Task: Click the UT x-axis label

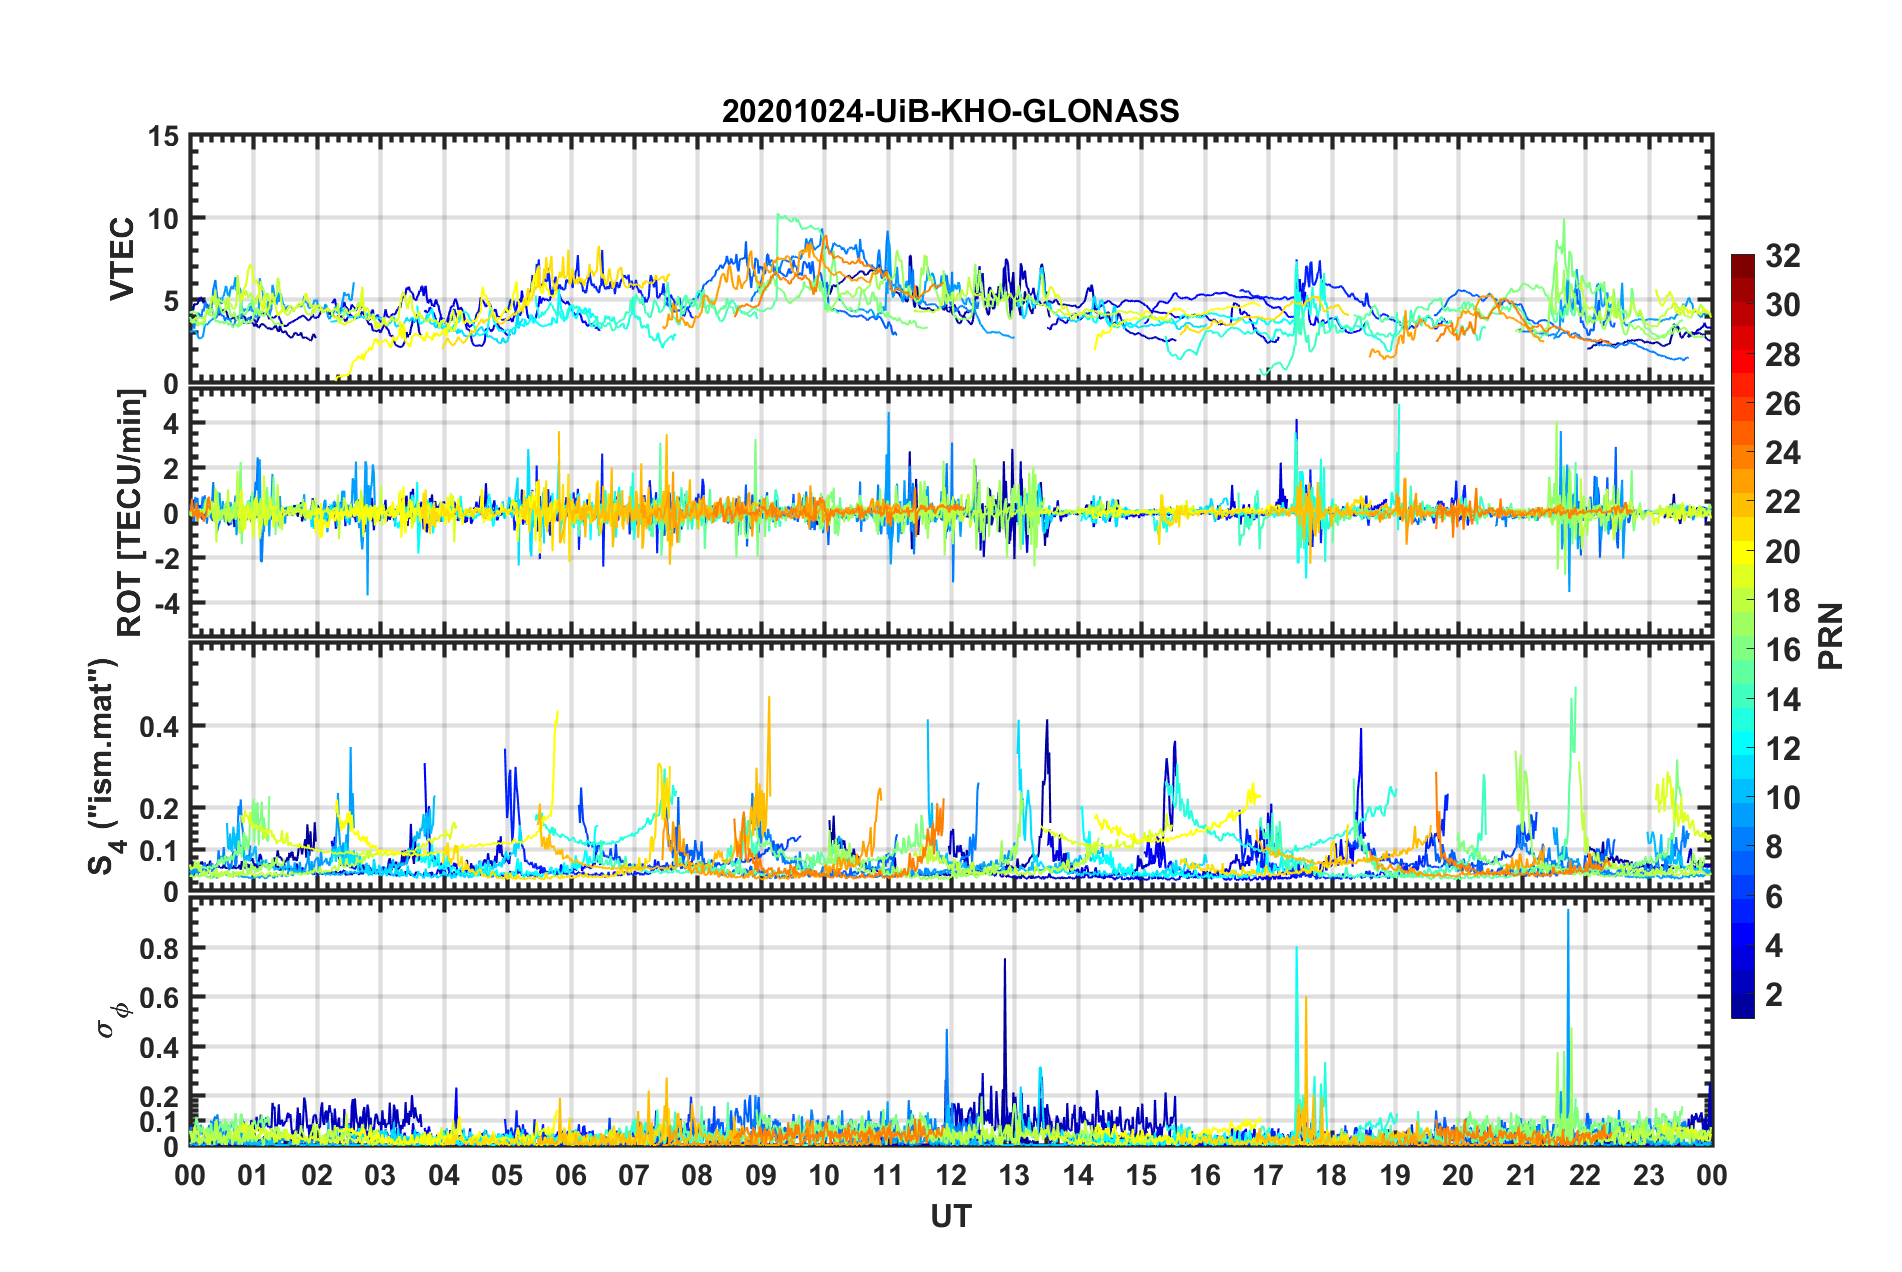Action: (951, 1216)
